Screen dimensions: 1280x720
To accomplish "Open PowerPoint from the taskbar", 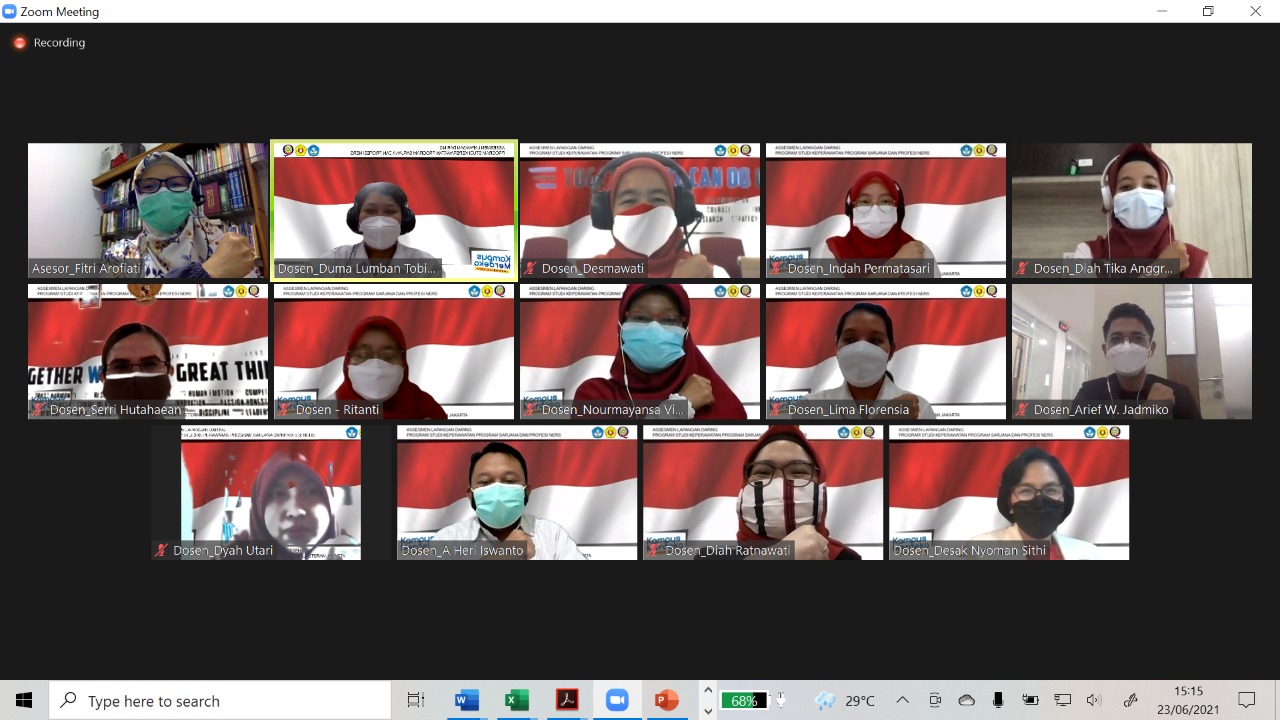I will [667, 700].
